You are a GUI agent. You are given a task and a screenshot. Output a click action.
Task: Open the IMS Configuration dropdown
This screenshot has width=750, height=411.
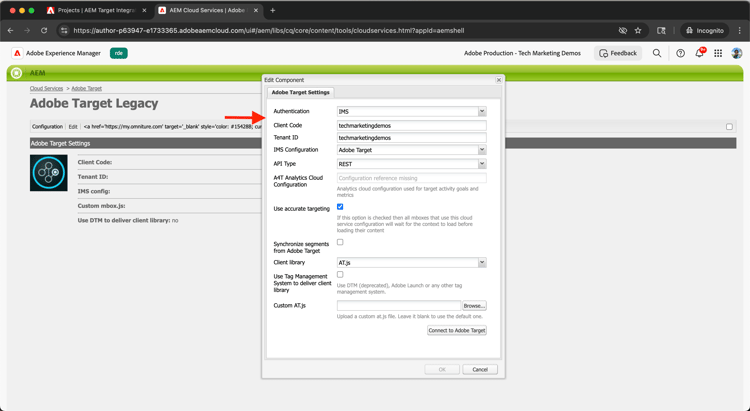tap(482, 150)
